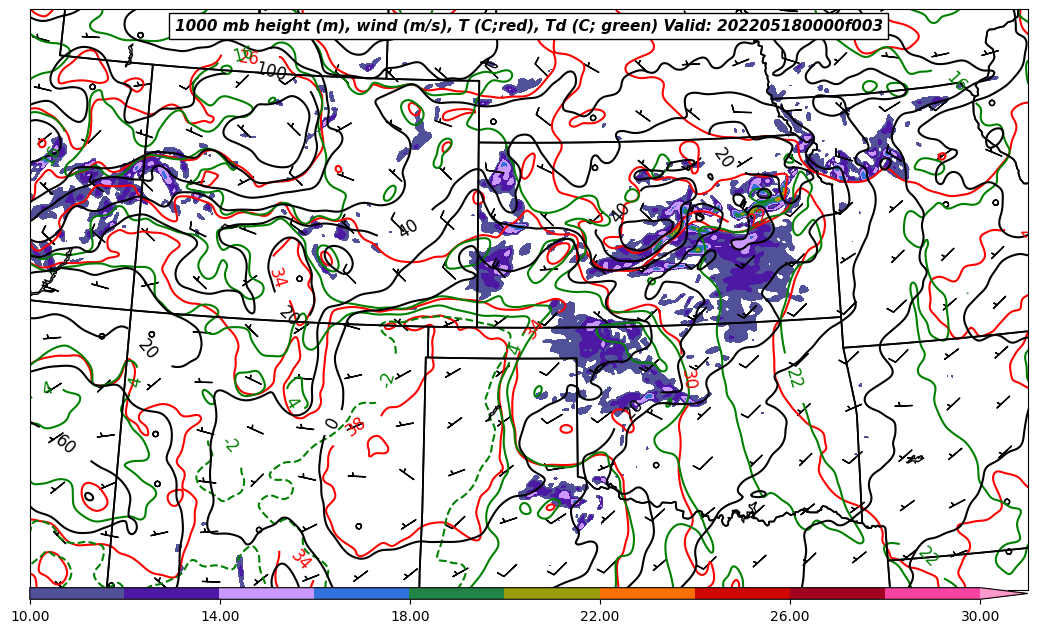Click the pink 28–30 colorbar segment
This screenshot has width=1037, height=633.
(x=933, y=593)
